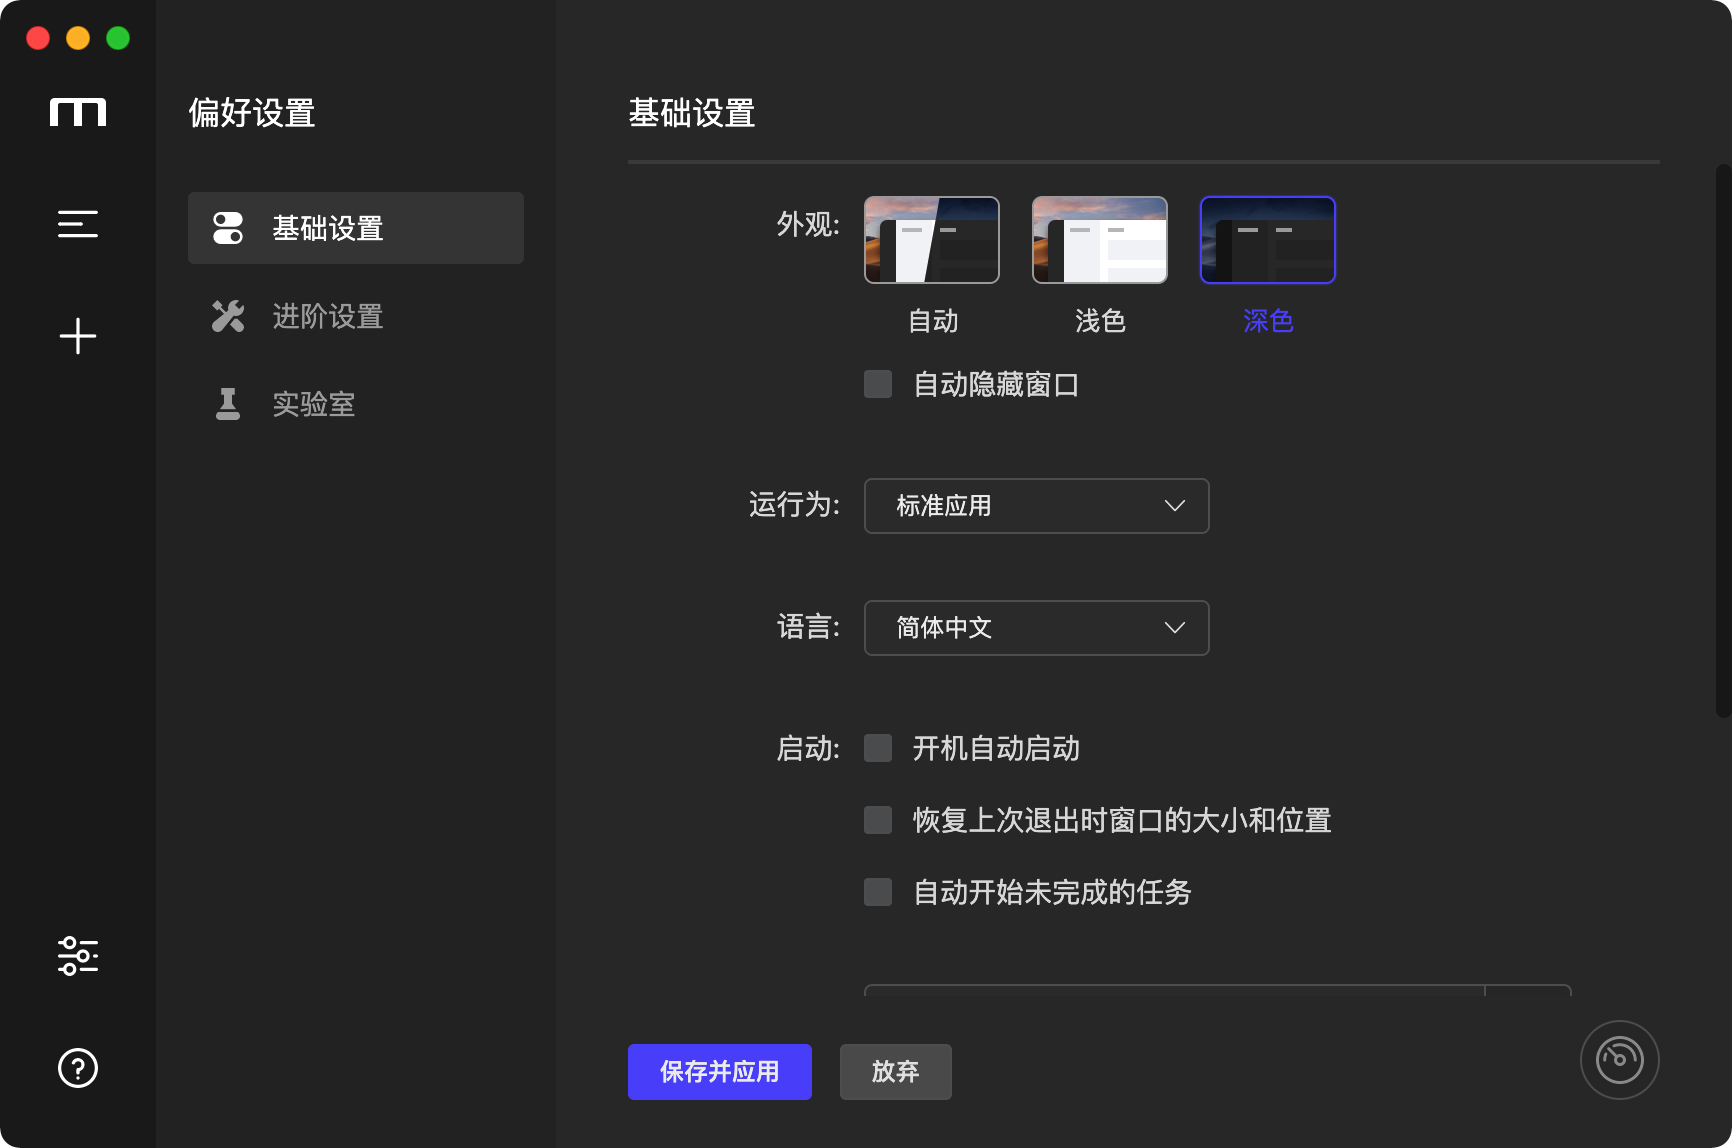The width and height of the screenshot is (1732, 1148).
Task: Click the plus icon to add task
Action: pyautogui.click(x=78, y=336)
